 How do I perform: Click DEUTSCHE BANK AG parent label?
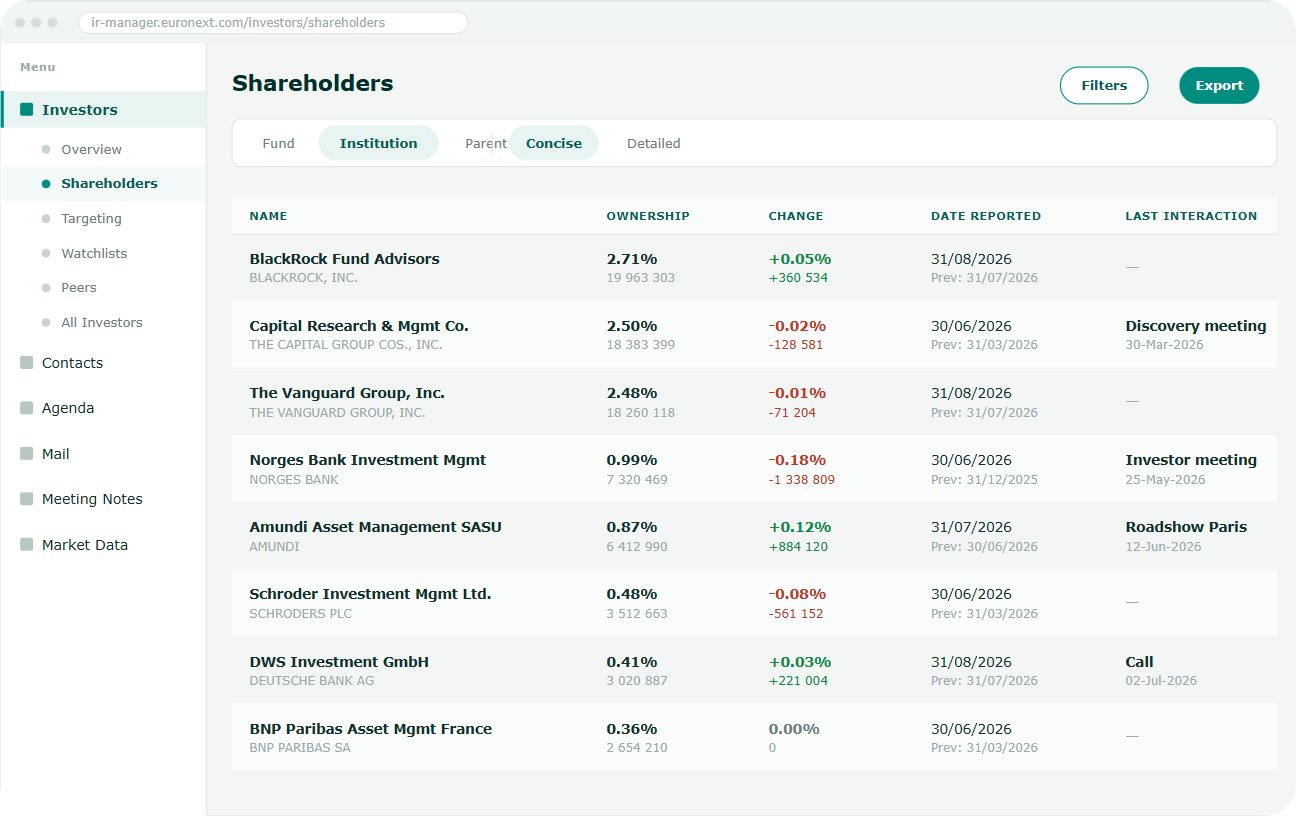312,681
